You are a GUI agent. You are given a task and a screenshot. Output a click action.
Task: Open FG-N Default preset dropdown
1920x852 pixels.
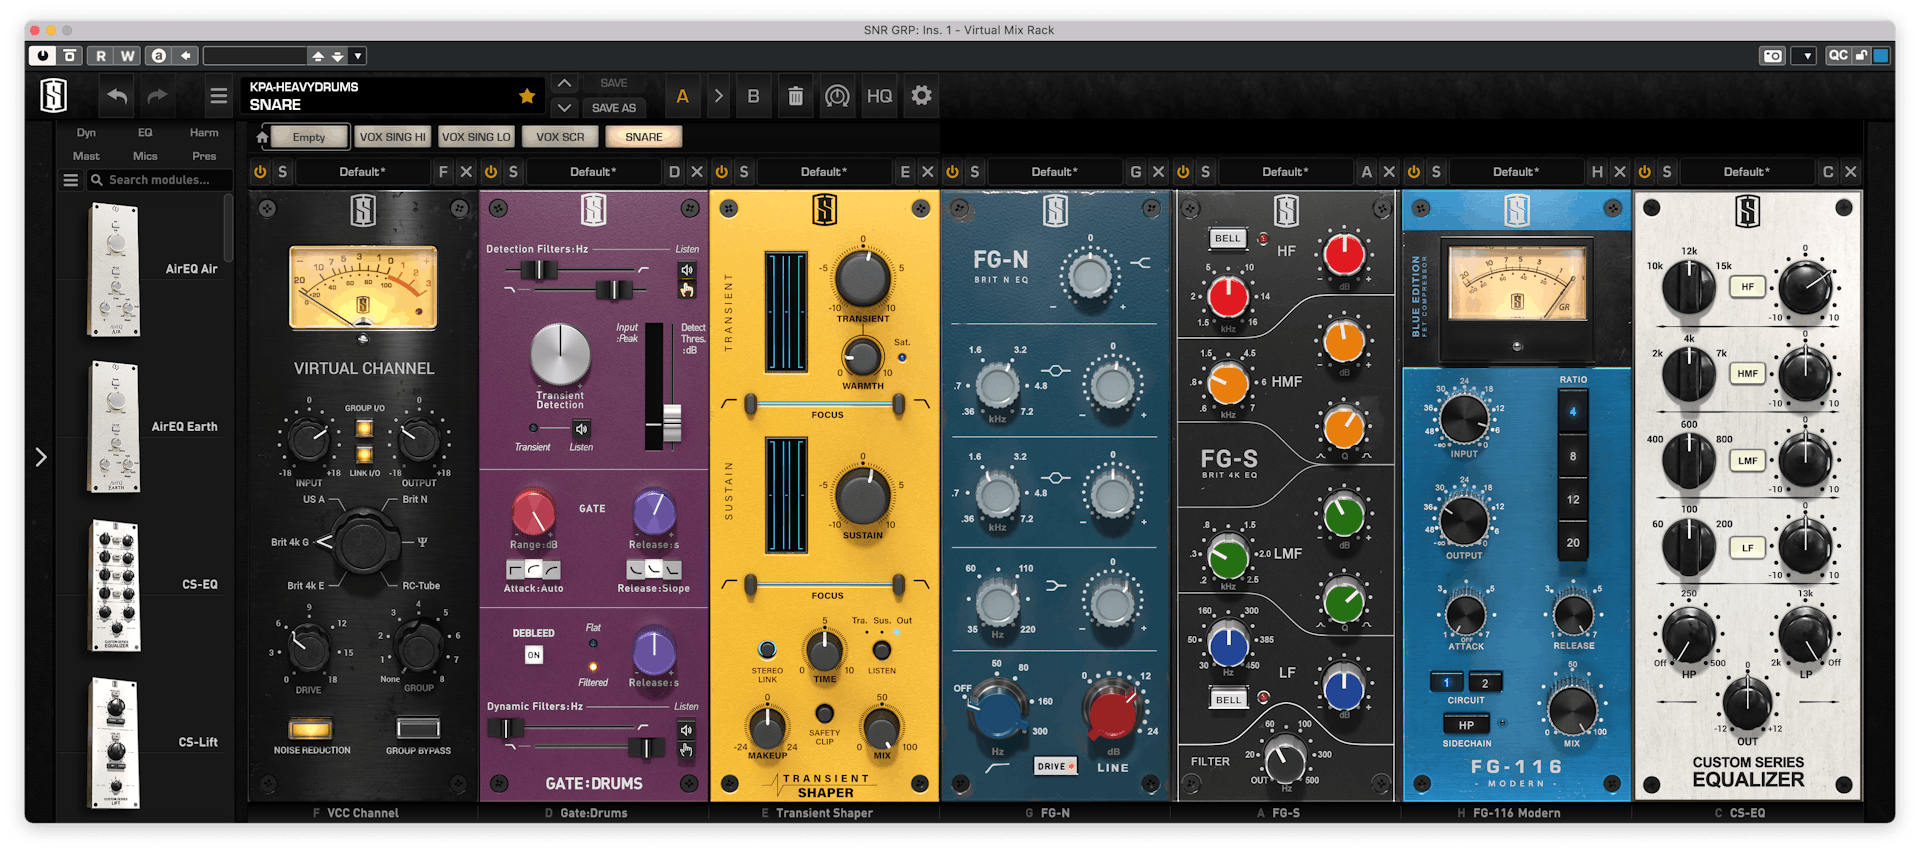click(1054, 172)
